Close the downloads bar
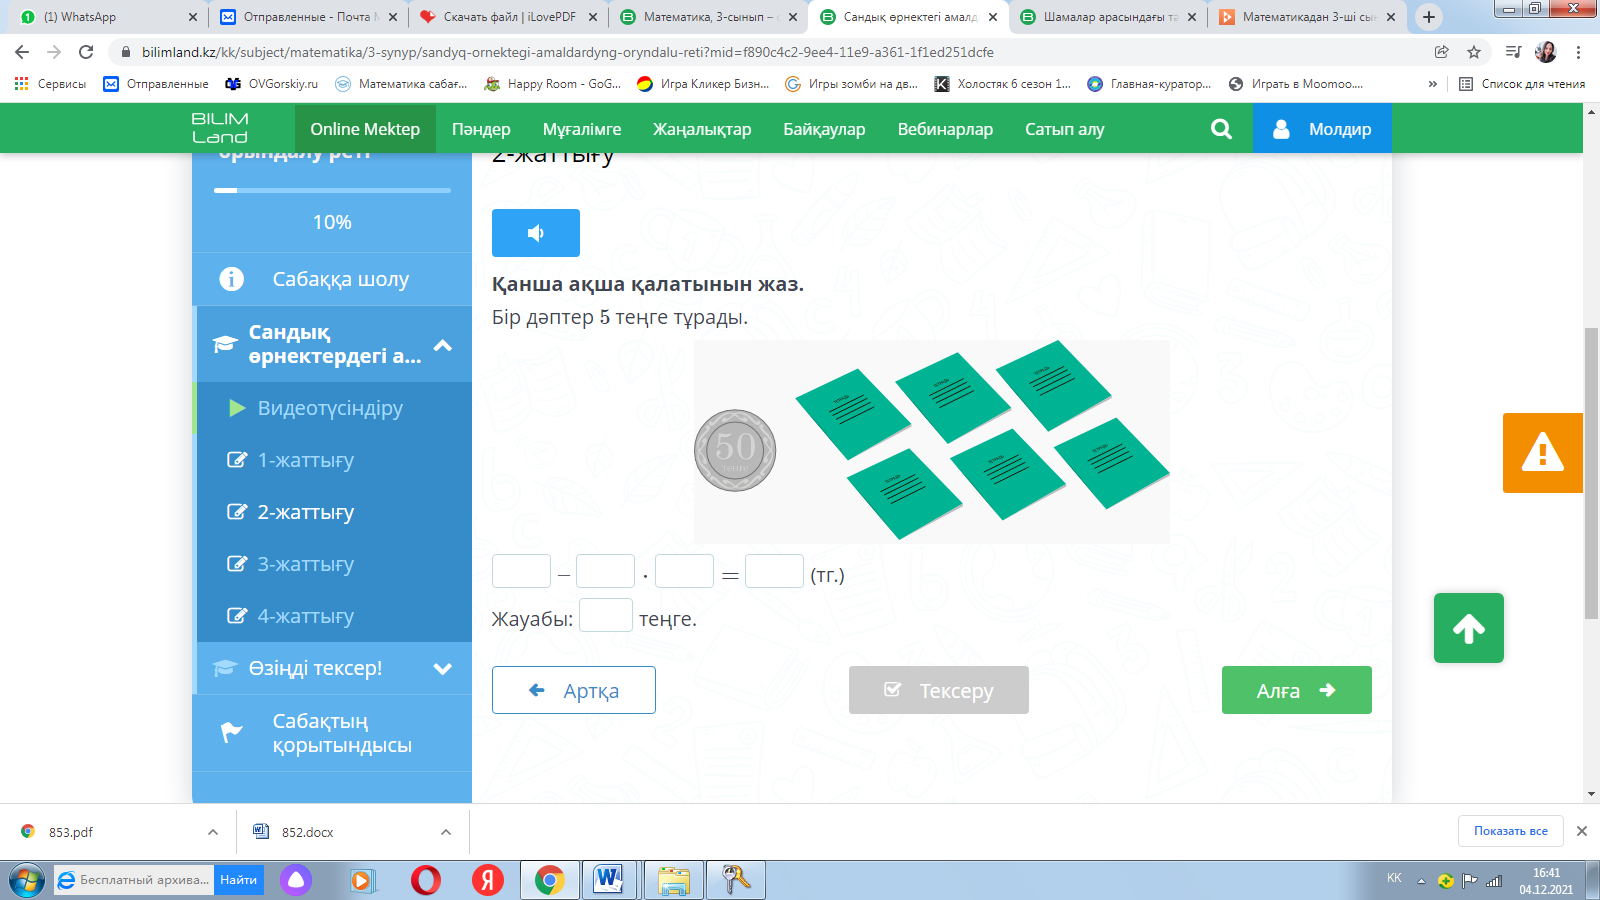This screenshot has width=1600, height=900. coord(1582,831)
